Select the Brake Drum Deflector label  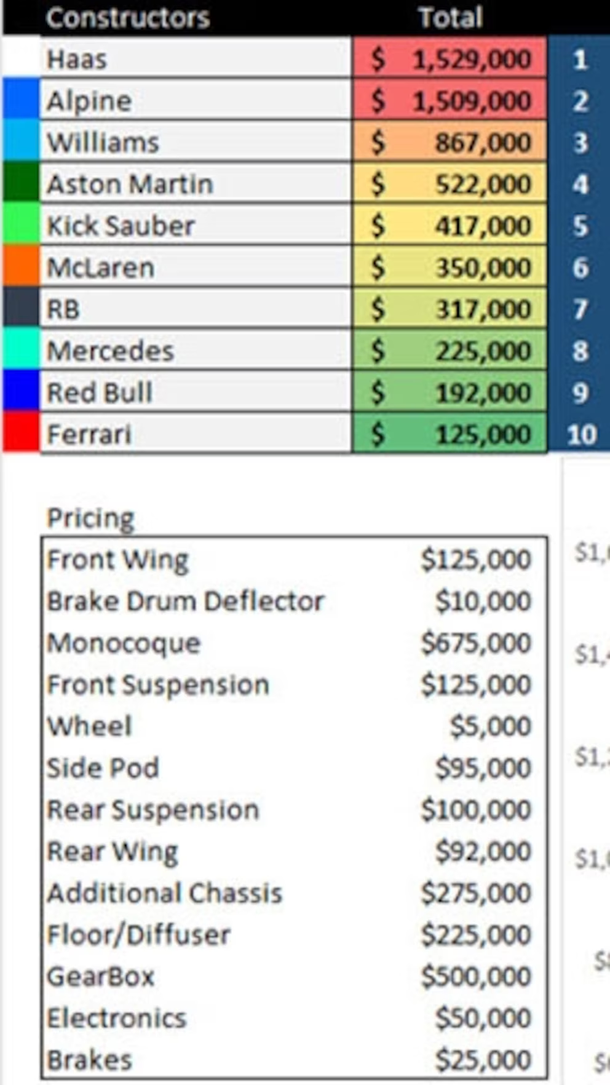pyautogui.click(x=185, y=601)
